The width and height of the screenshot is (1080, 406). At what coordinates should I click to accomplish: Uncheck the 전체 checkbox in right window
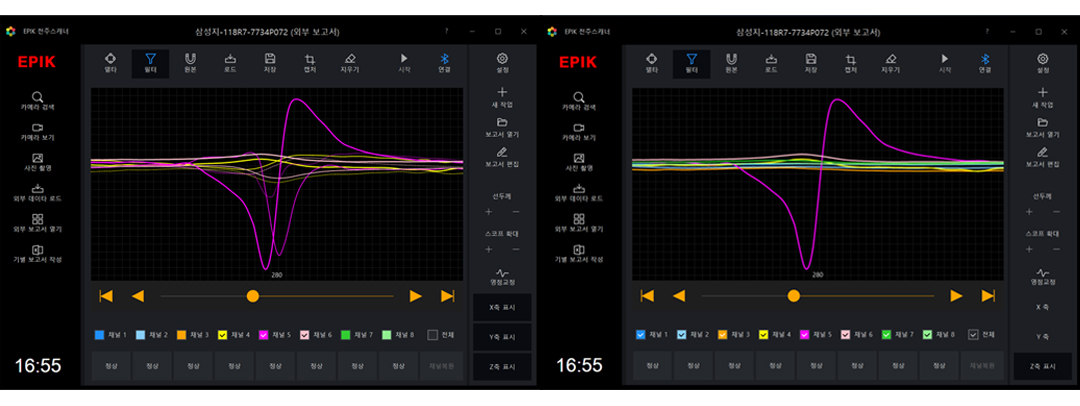975,335
